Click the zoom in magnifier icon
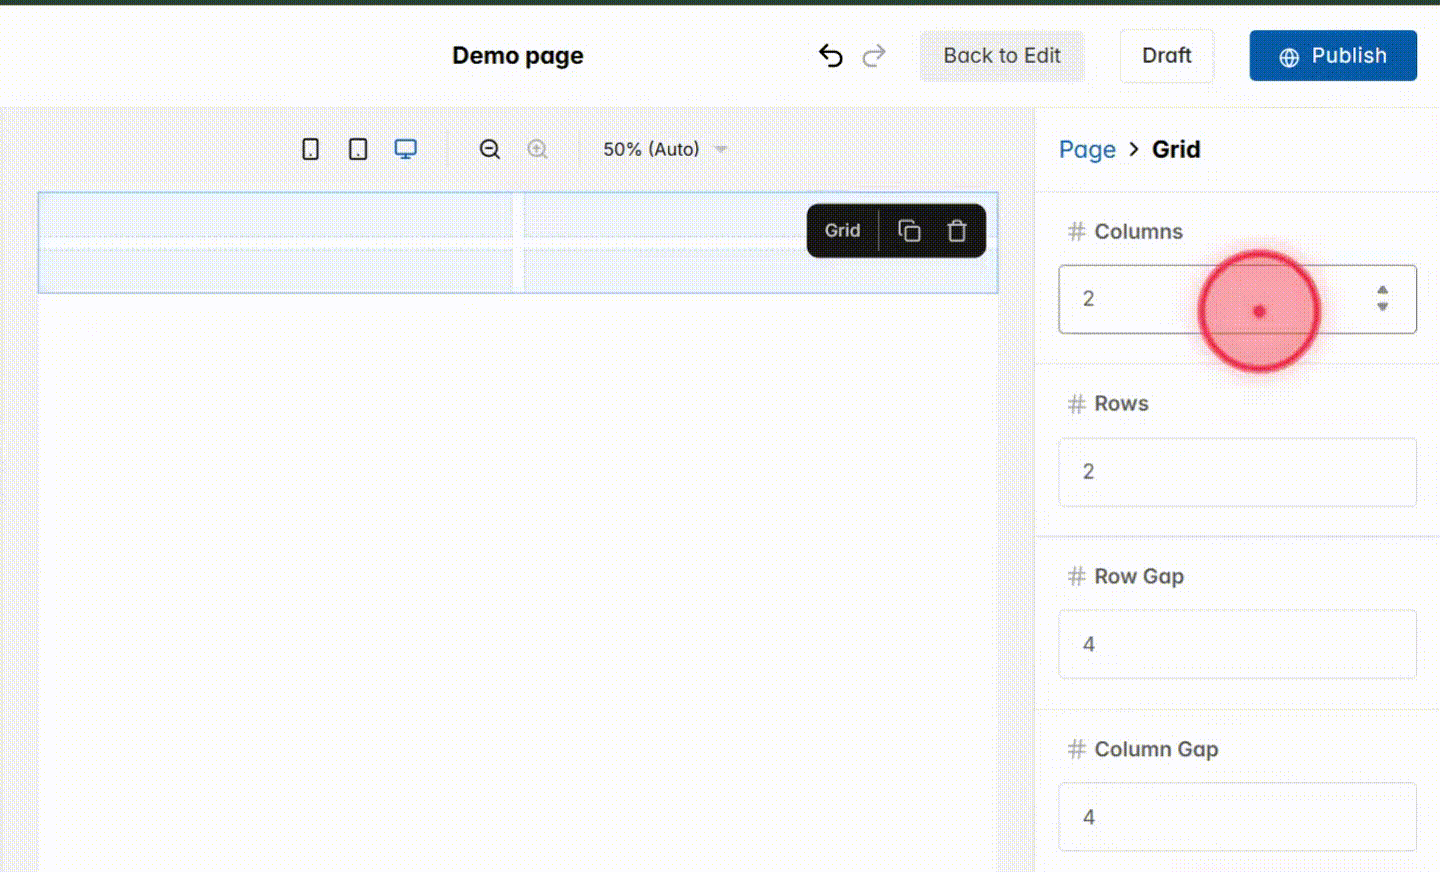The width and height of the screenshot is (1440, 872). (537, 148)
